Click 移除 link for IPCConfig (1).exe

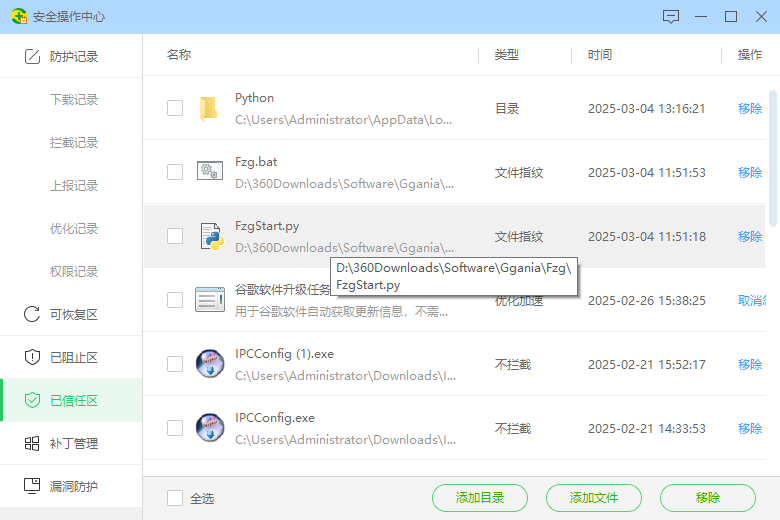[x=750, y=364]
